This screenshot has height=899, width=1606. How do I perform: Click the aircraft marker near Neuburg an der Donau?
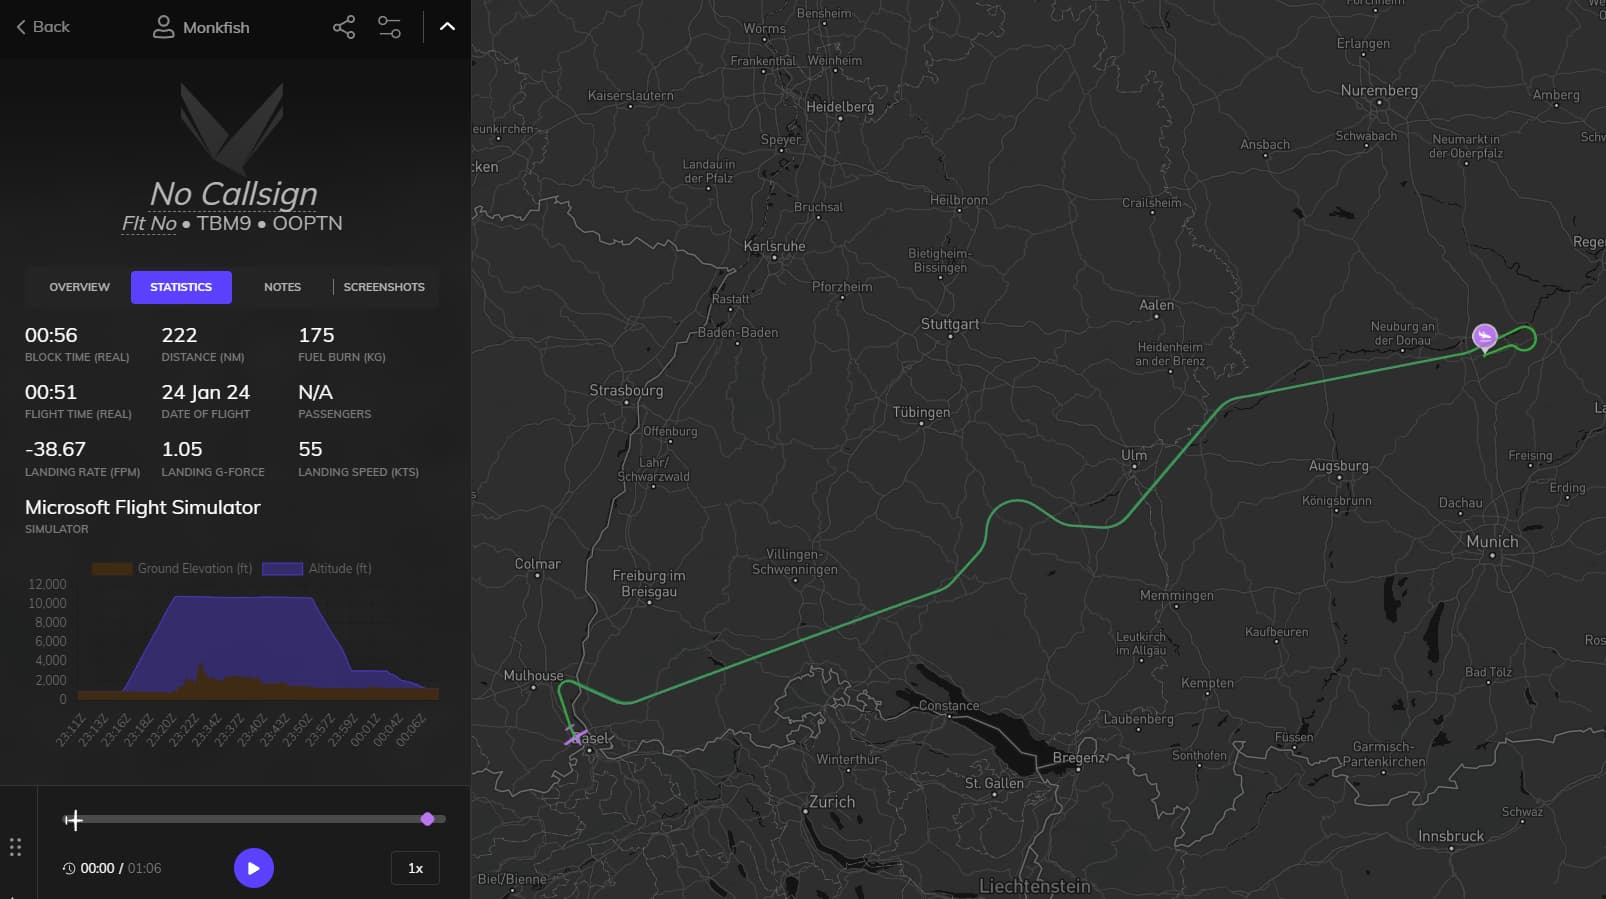[x=1485, y=337]
